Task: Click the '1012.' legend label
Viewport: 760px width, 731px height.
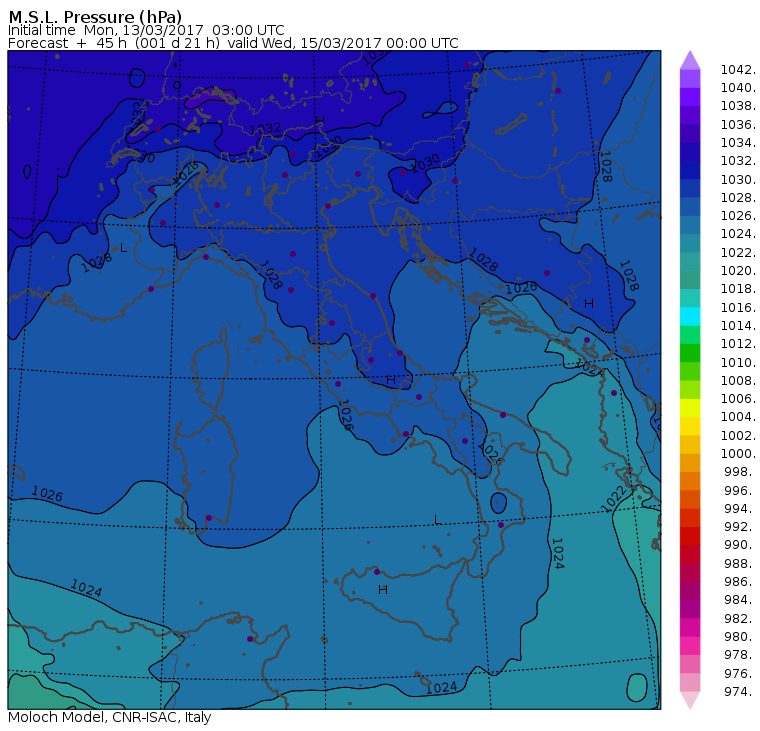Action: pos(738,344)
